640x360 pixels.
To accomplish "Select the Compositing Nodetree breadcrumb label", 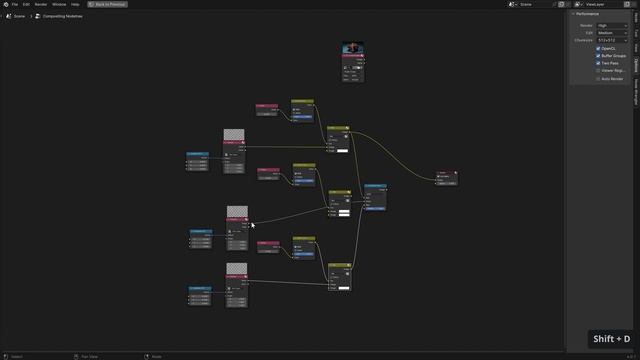I will tap(63, 16).
